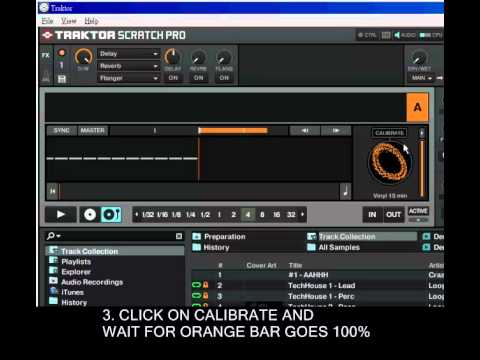This screenshot has height=360, width=480.
Task: Click the Preparation favorite folder icon
Action: (x=197, y=236)
